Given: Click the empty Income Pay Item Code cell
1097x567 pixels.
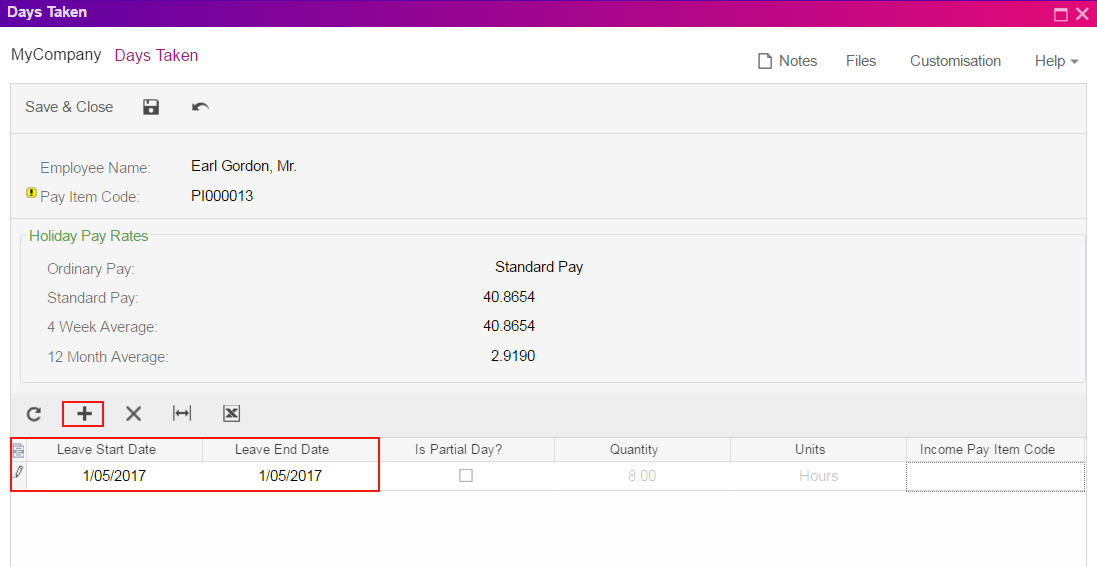Looking at the screenshot, I should coord(995,476).
